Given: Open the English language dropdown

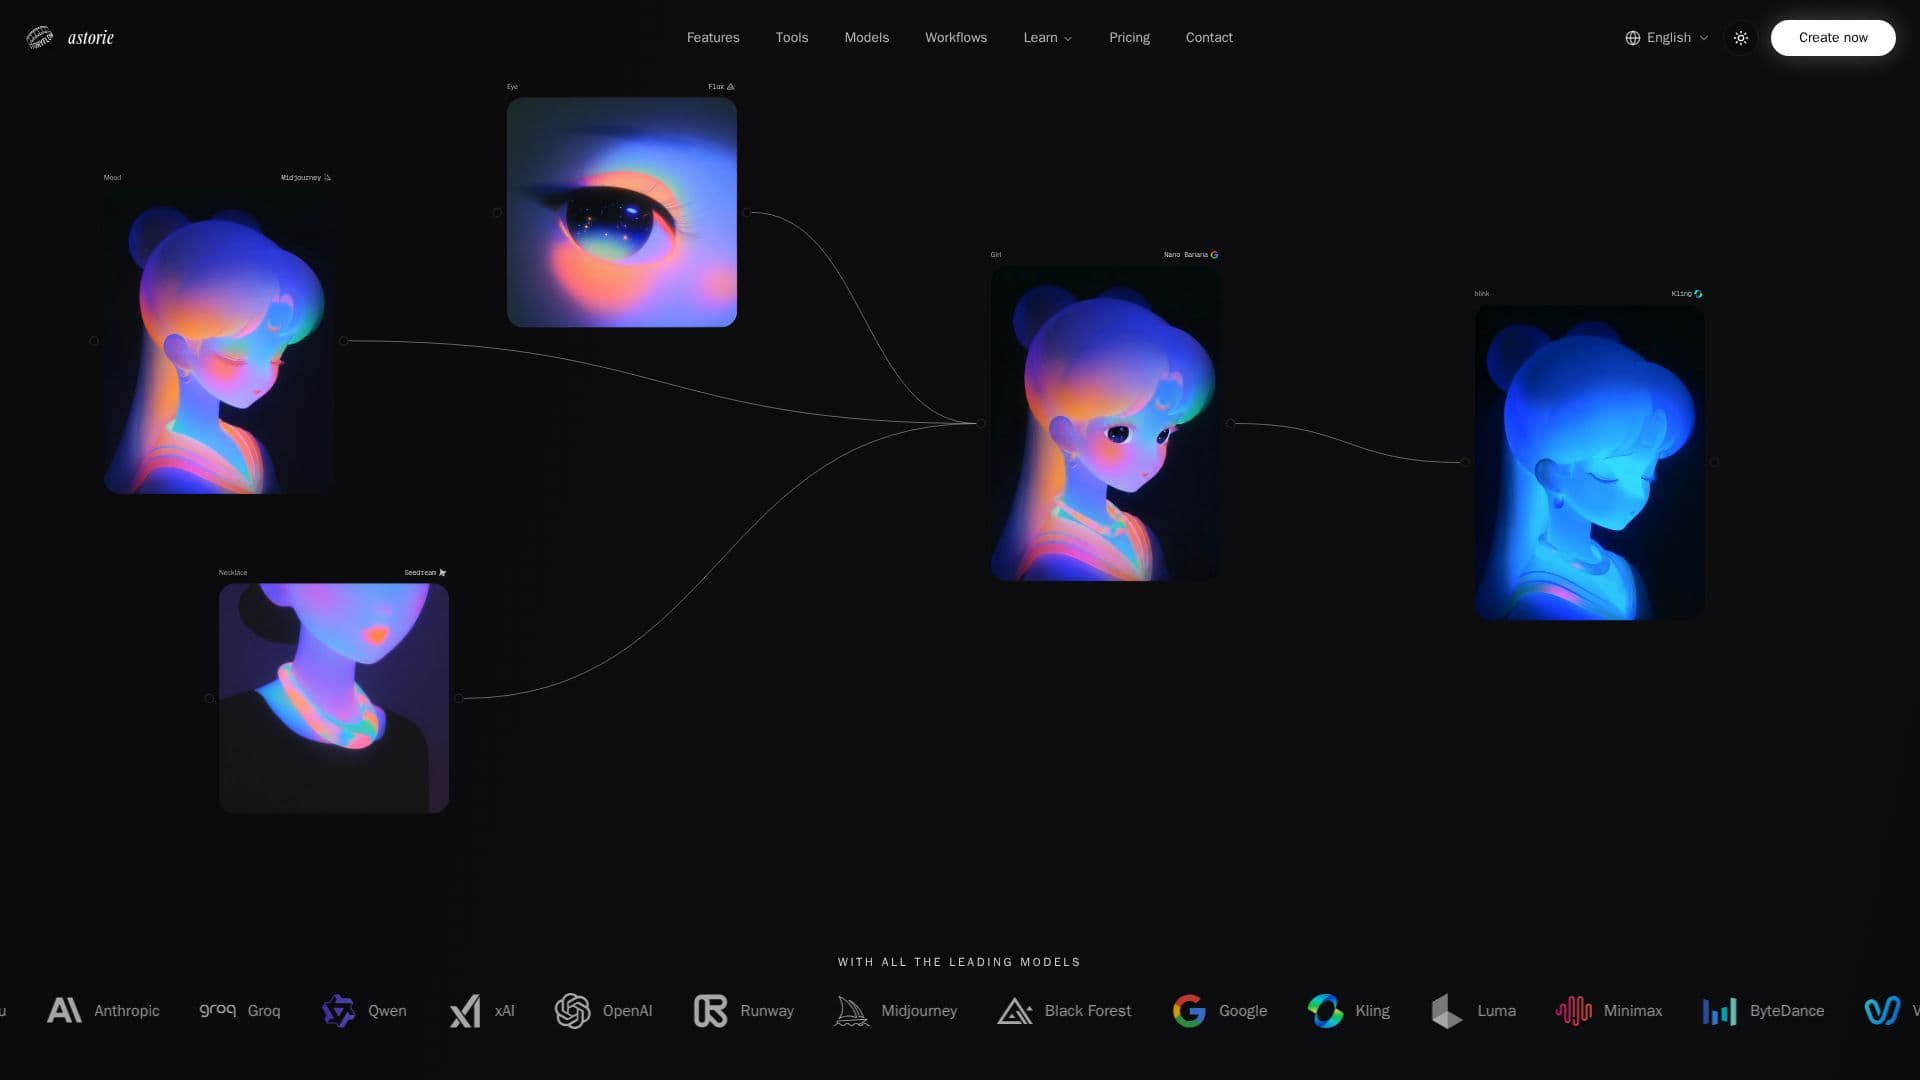Looking at the screenshot, I should (1666, 38).
